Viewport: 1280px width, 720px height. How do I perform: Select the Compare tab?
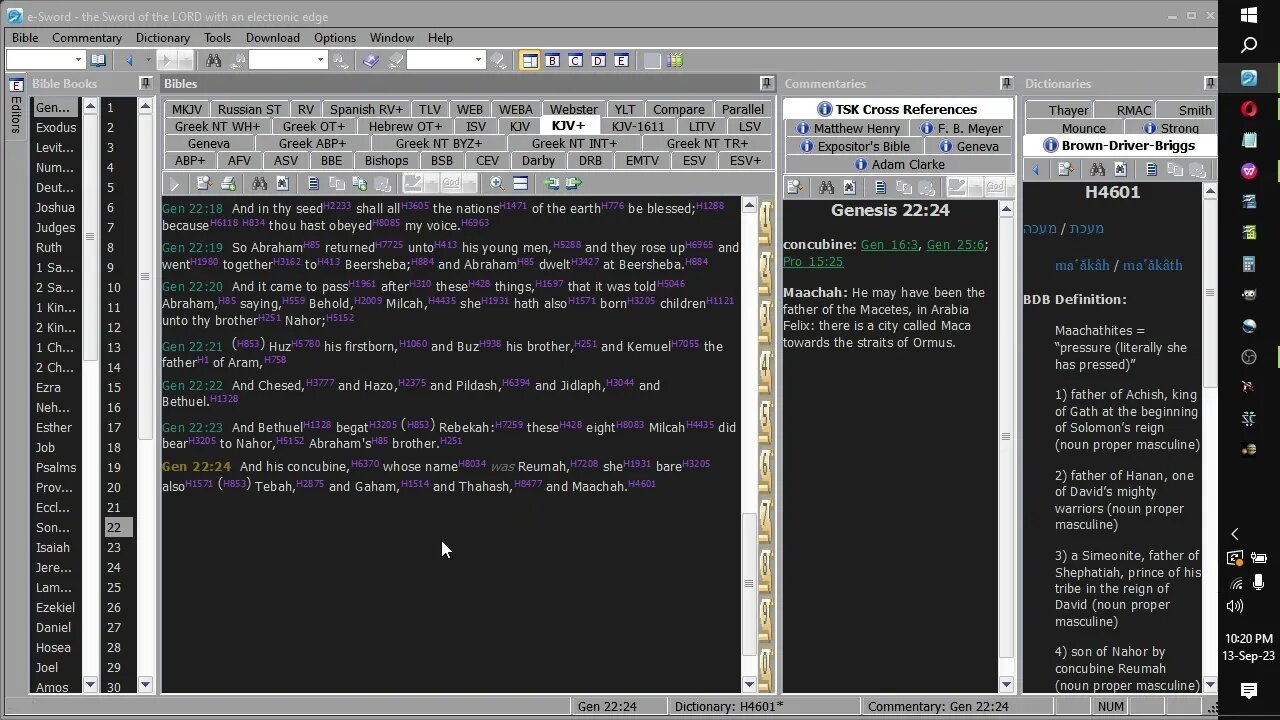(x=679, y=109)
